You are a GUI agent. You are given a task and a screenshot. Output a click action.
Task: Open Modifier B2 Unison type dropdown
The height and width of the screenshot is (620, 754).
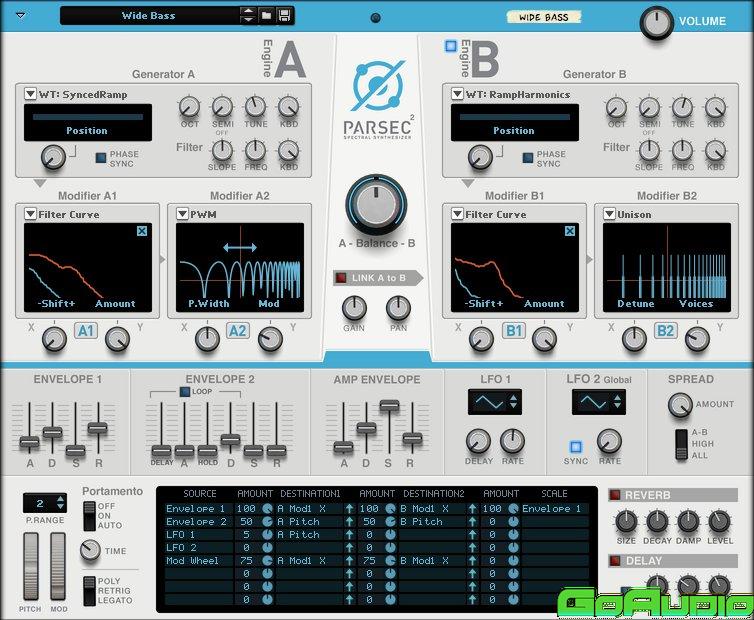(x=609, y=214)
